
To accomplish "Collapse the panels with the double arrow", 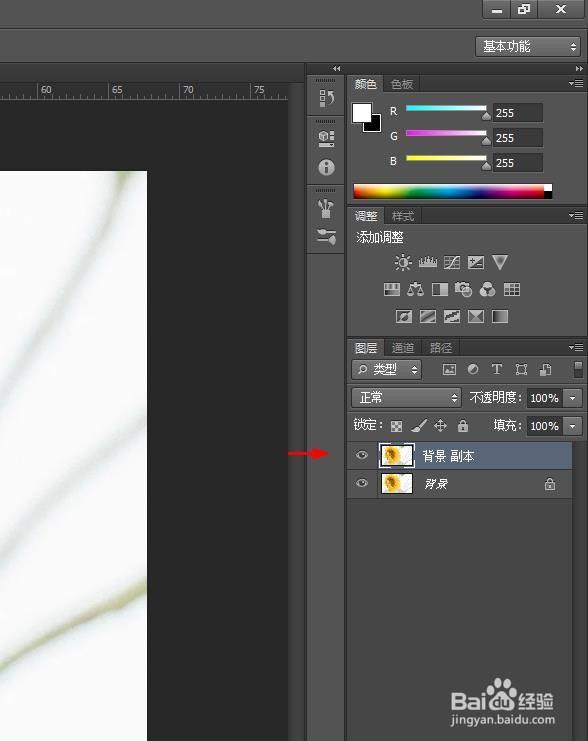I will tap(579, 69).
